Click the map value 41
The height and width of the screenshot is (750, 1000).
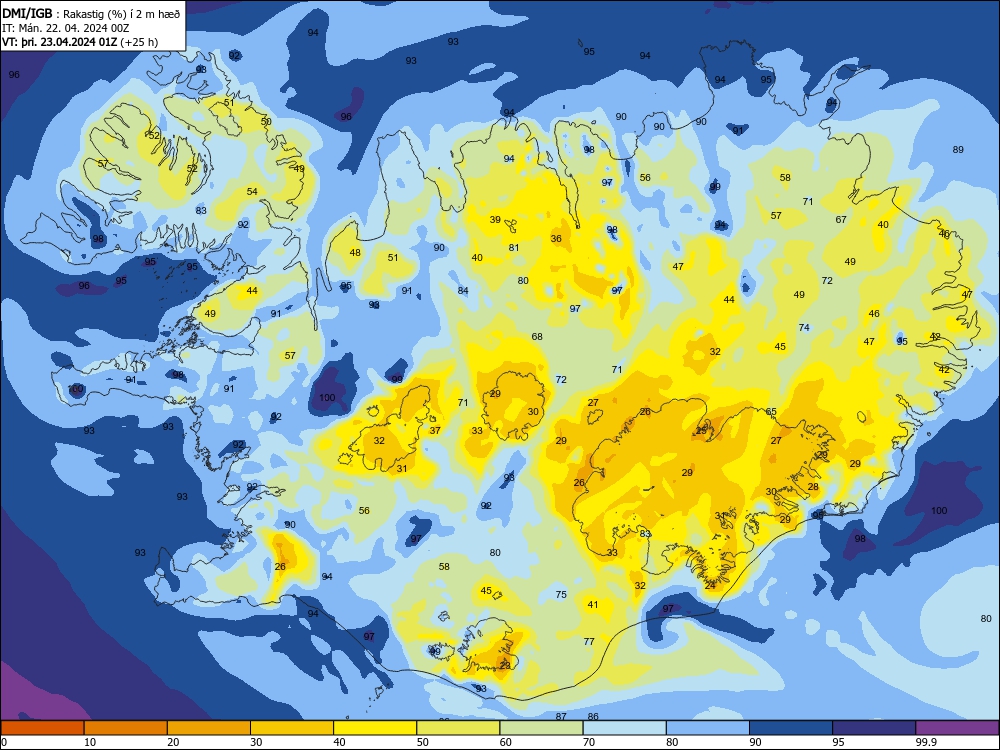[x=592, y=605]
